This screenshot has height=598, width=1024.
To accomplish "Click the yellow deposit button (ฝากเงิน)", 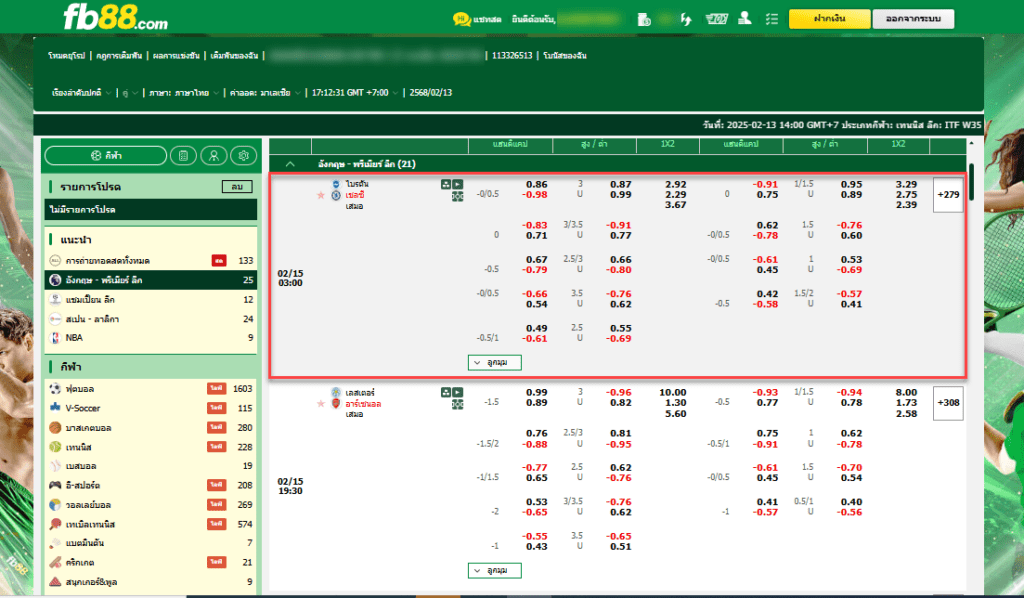I will click(829, 19).
